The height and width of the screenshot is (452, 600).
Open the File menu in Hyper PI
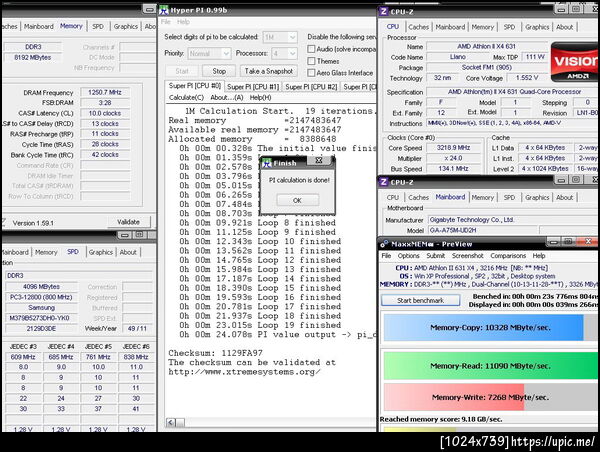point(165,22)
